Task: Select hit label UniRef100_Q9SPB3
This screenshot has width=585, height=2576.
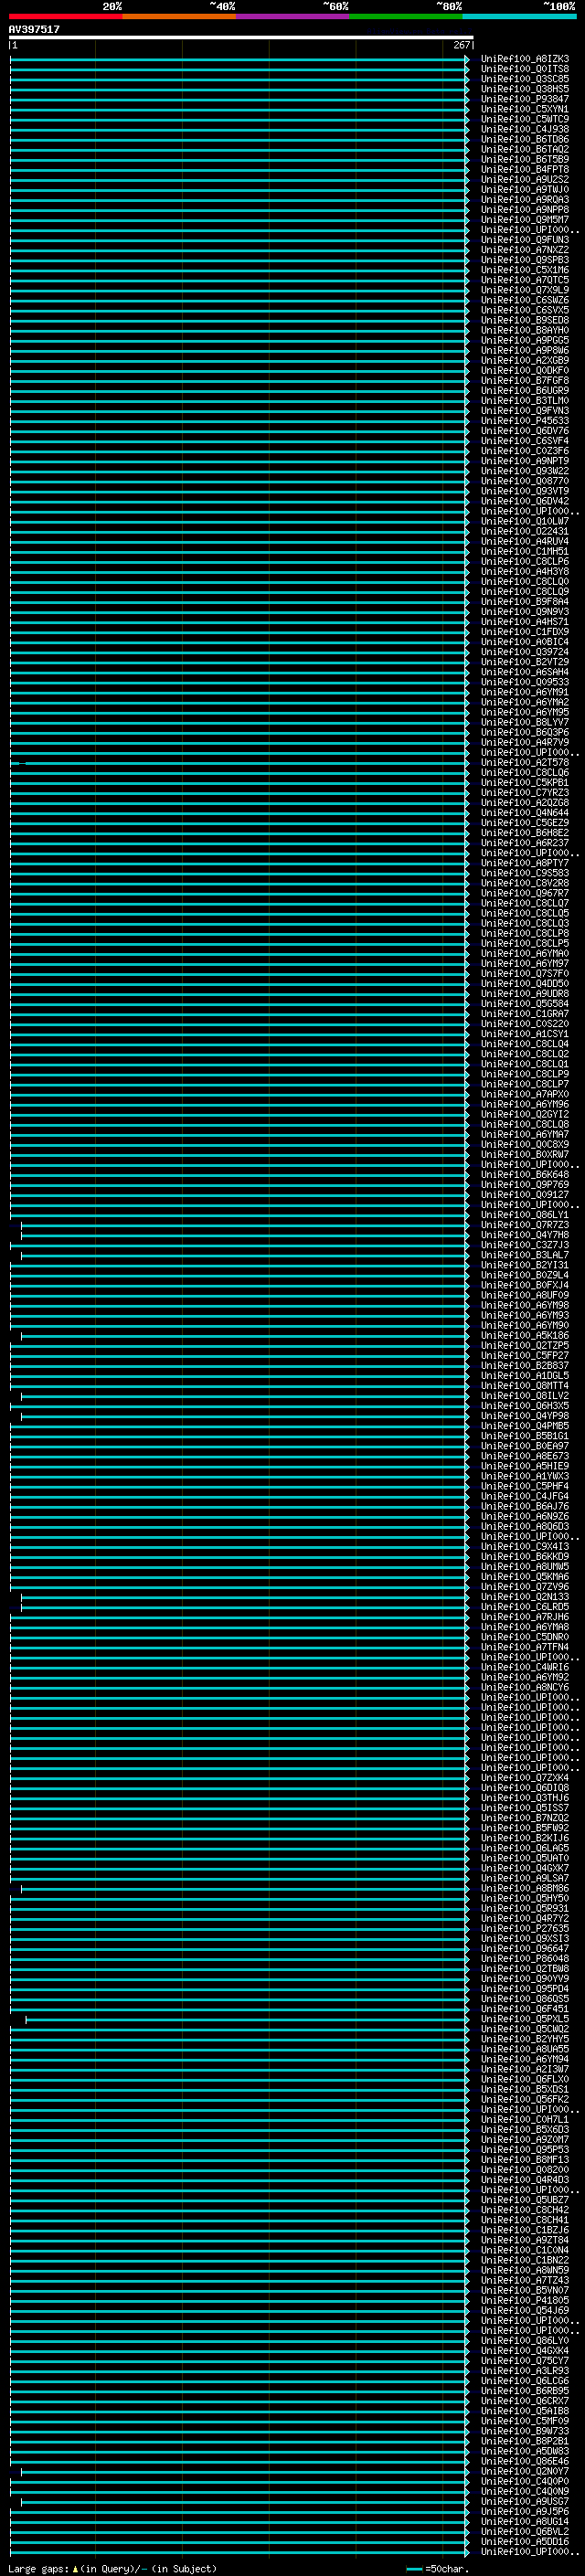Action: pyautogui.click(x=525, y=260)
